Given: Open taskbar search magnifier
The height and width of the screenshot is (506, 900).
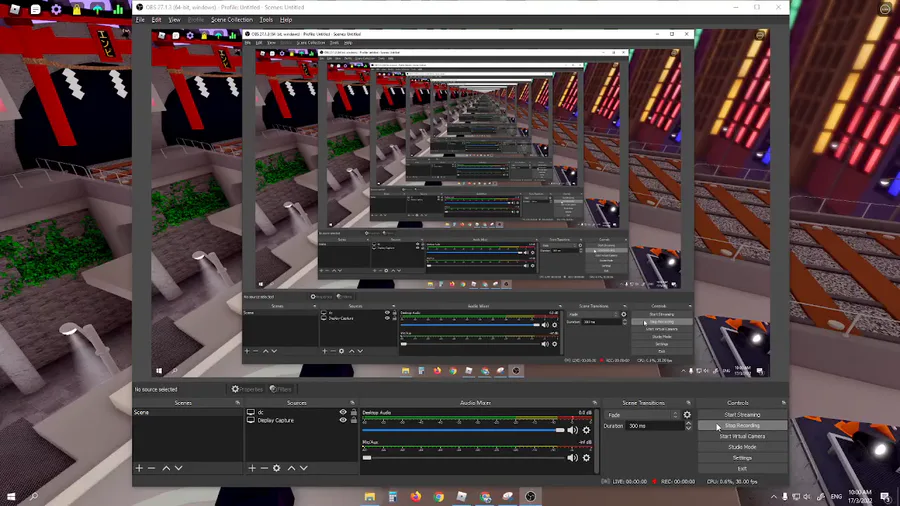Looking at the screenshot, I should point(33,496).
